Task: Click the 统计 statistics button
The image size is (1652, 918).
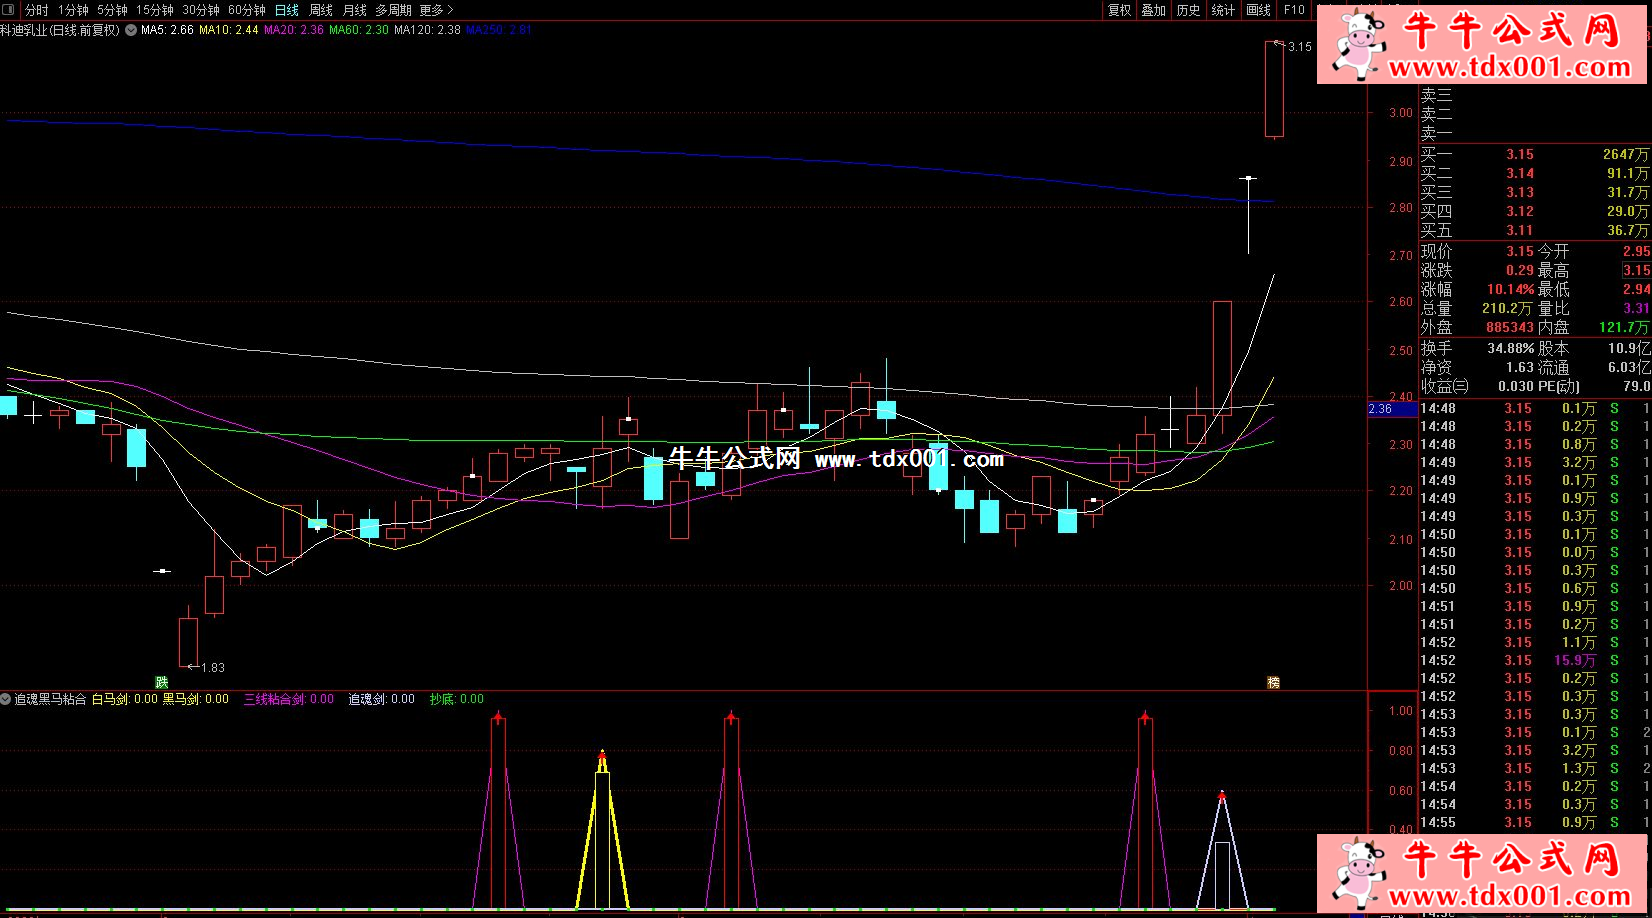Action: coord(1223,10)
